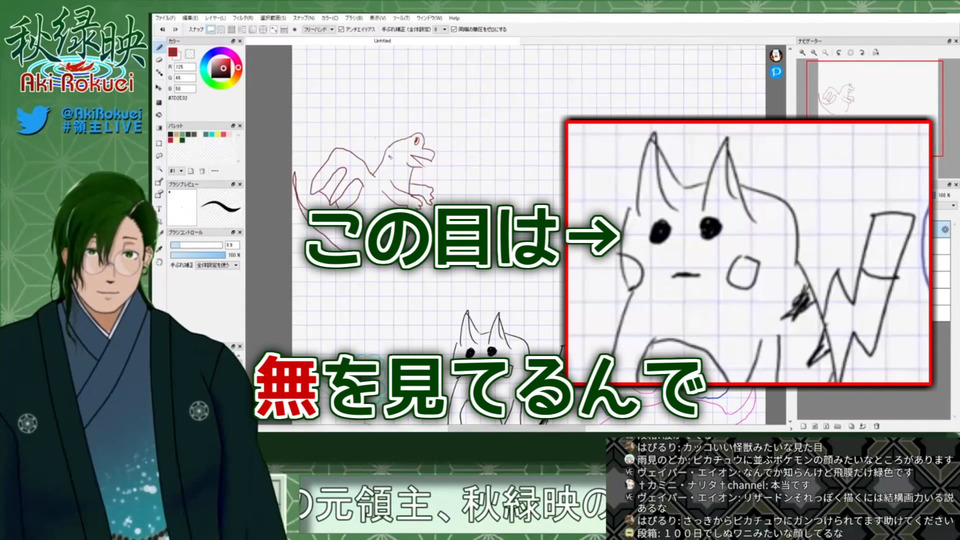Open the palette #1 dropdown

[177, 171]
